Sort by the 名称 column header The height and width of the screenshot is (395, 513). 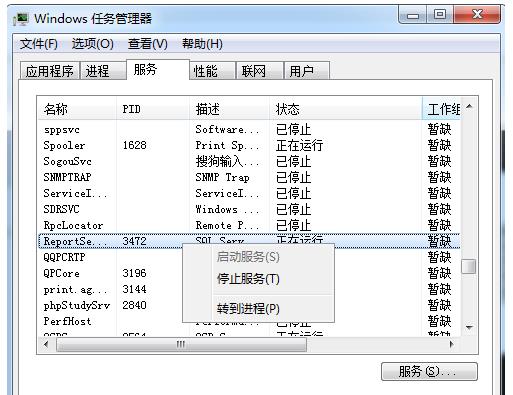(x=77, y=109)
